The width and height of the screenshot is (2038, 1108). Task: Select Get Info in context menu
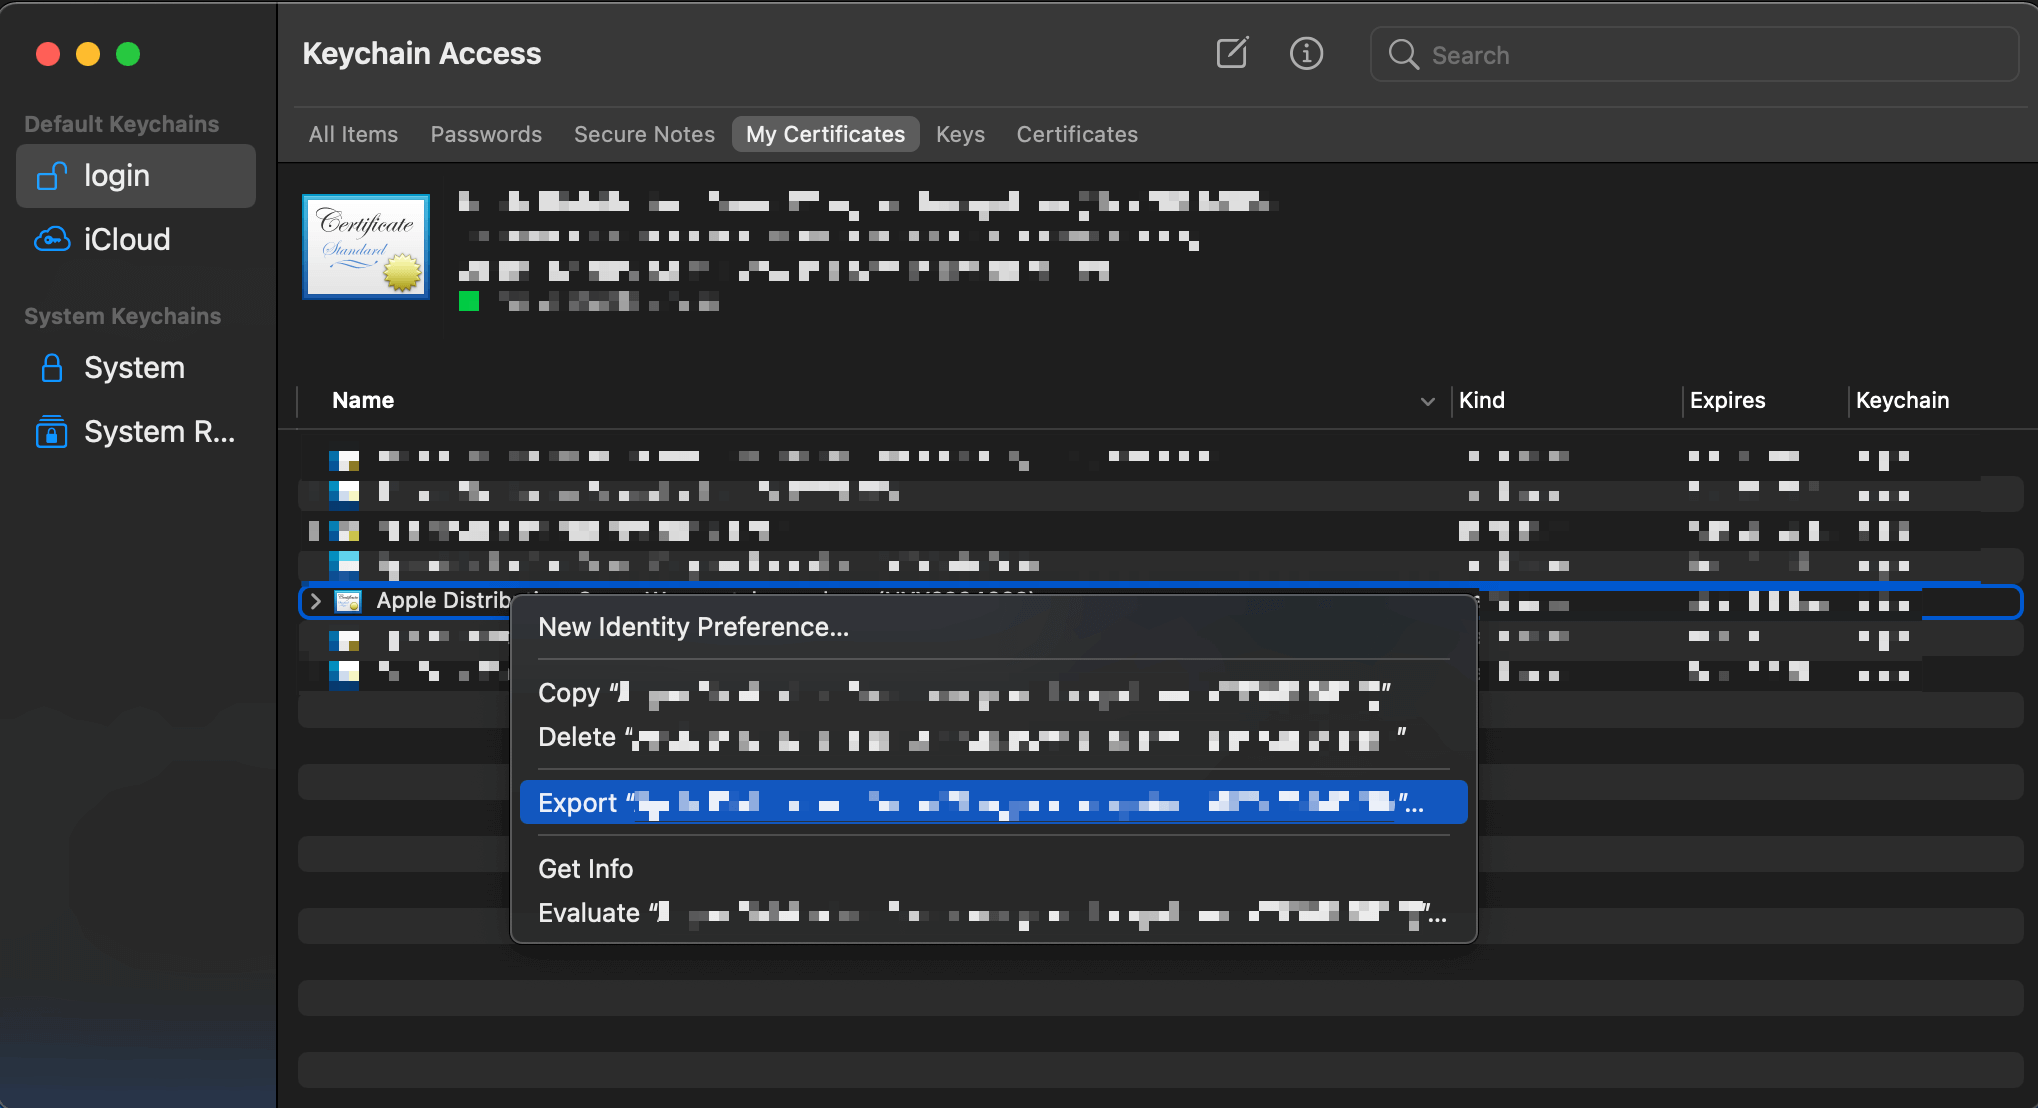tap(586, 869)
